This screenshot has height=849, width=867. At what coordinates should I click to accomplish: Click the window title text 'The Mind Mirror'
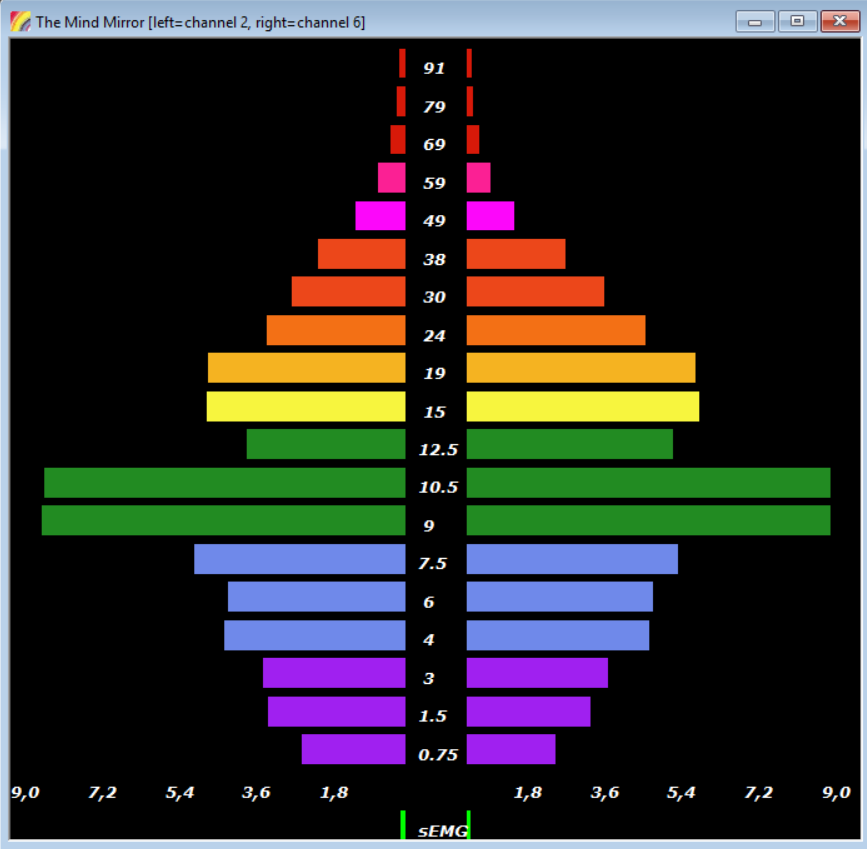click(90, 23)
